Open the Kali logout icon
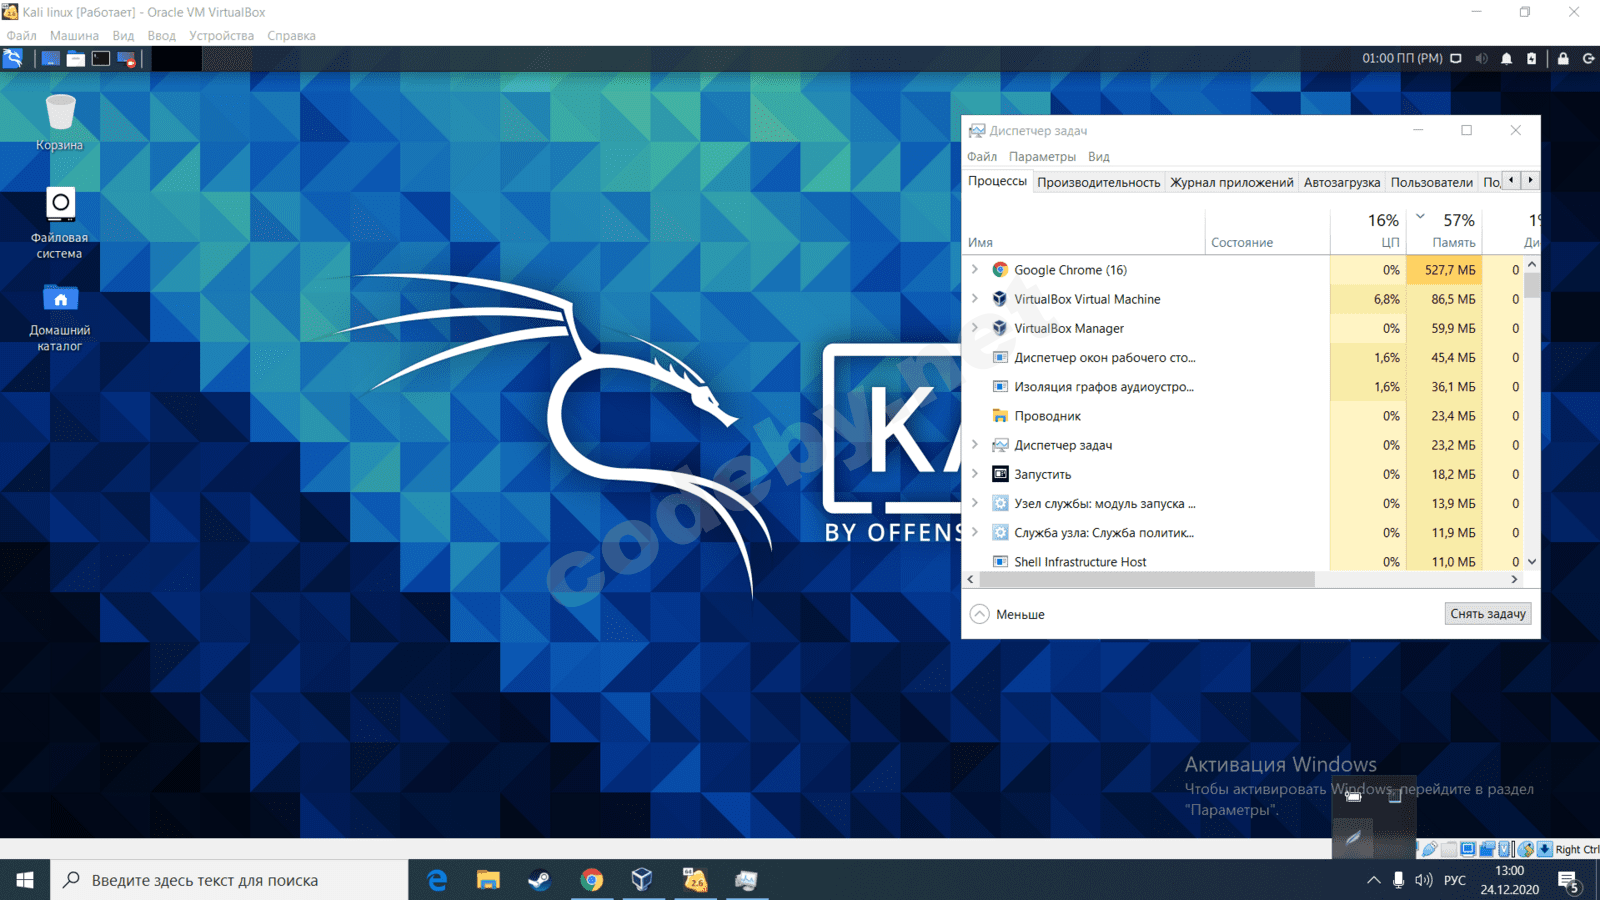 [x=1588, y=59]
